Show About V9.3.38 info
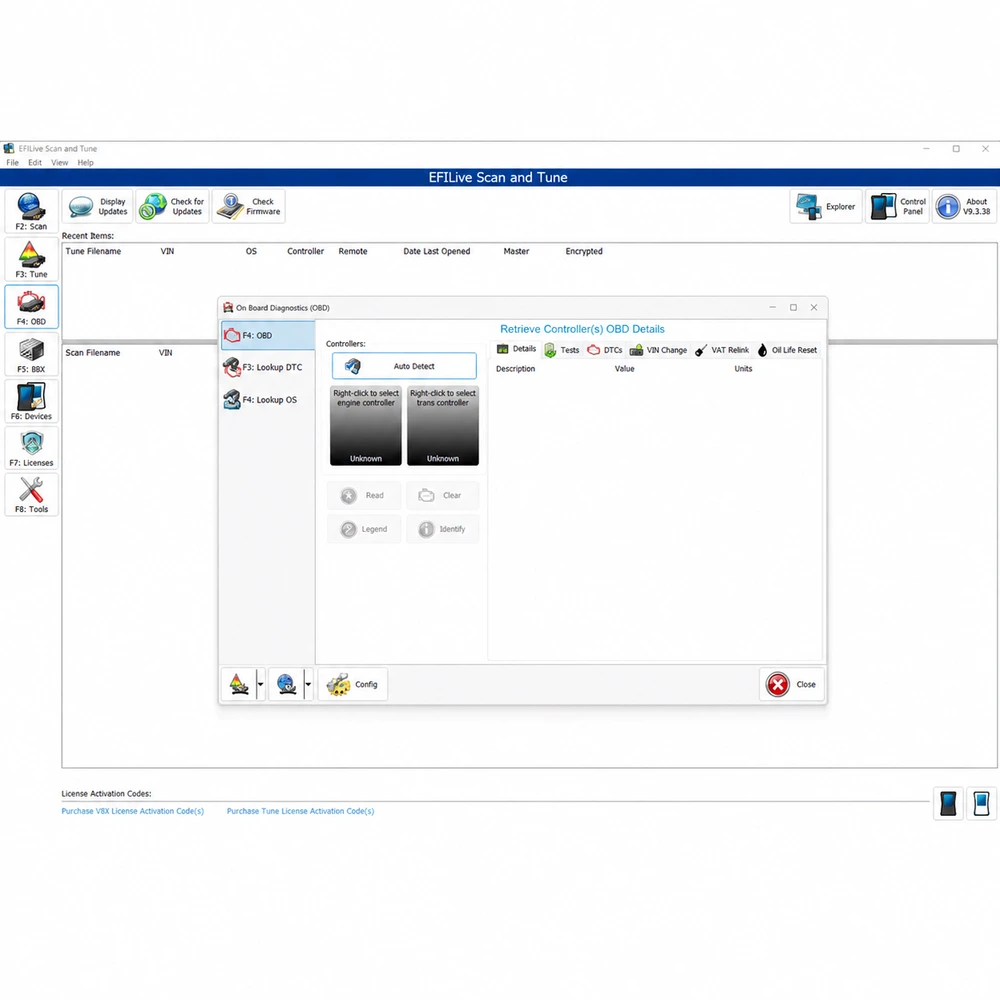This screenshot has height=1000, width=1000. (x=964, y=206)
